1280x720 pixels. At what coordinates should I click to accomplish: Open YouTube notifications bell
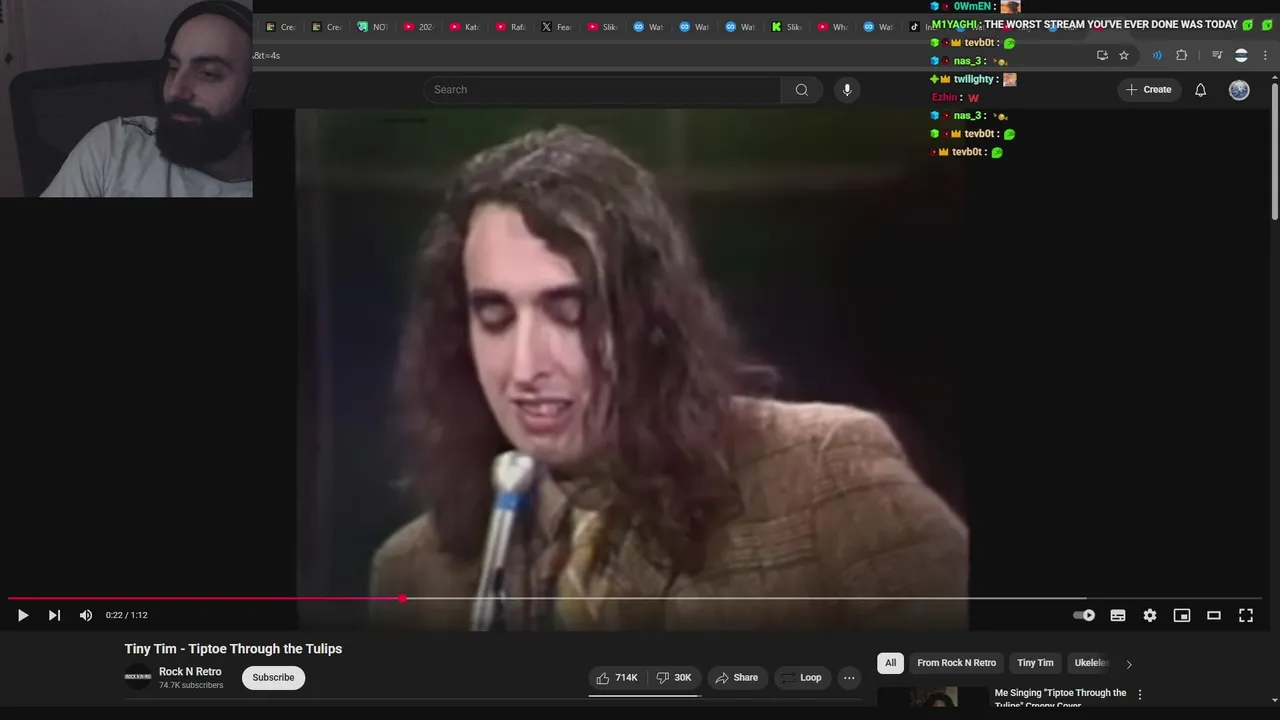click(x=1201, y=90)
